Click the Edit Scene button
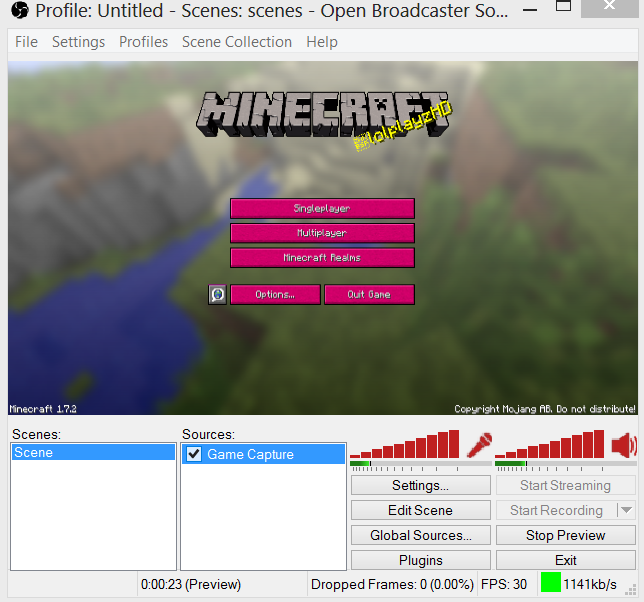The width and height of the screenshot is (644, 602). click(x=421, y=510)
